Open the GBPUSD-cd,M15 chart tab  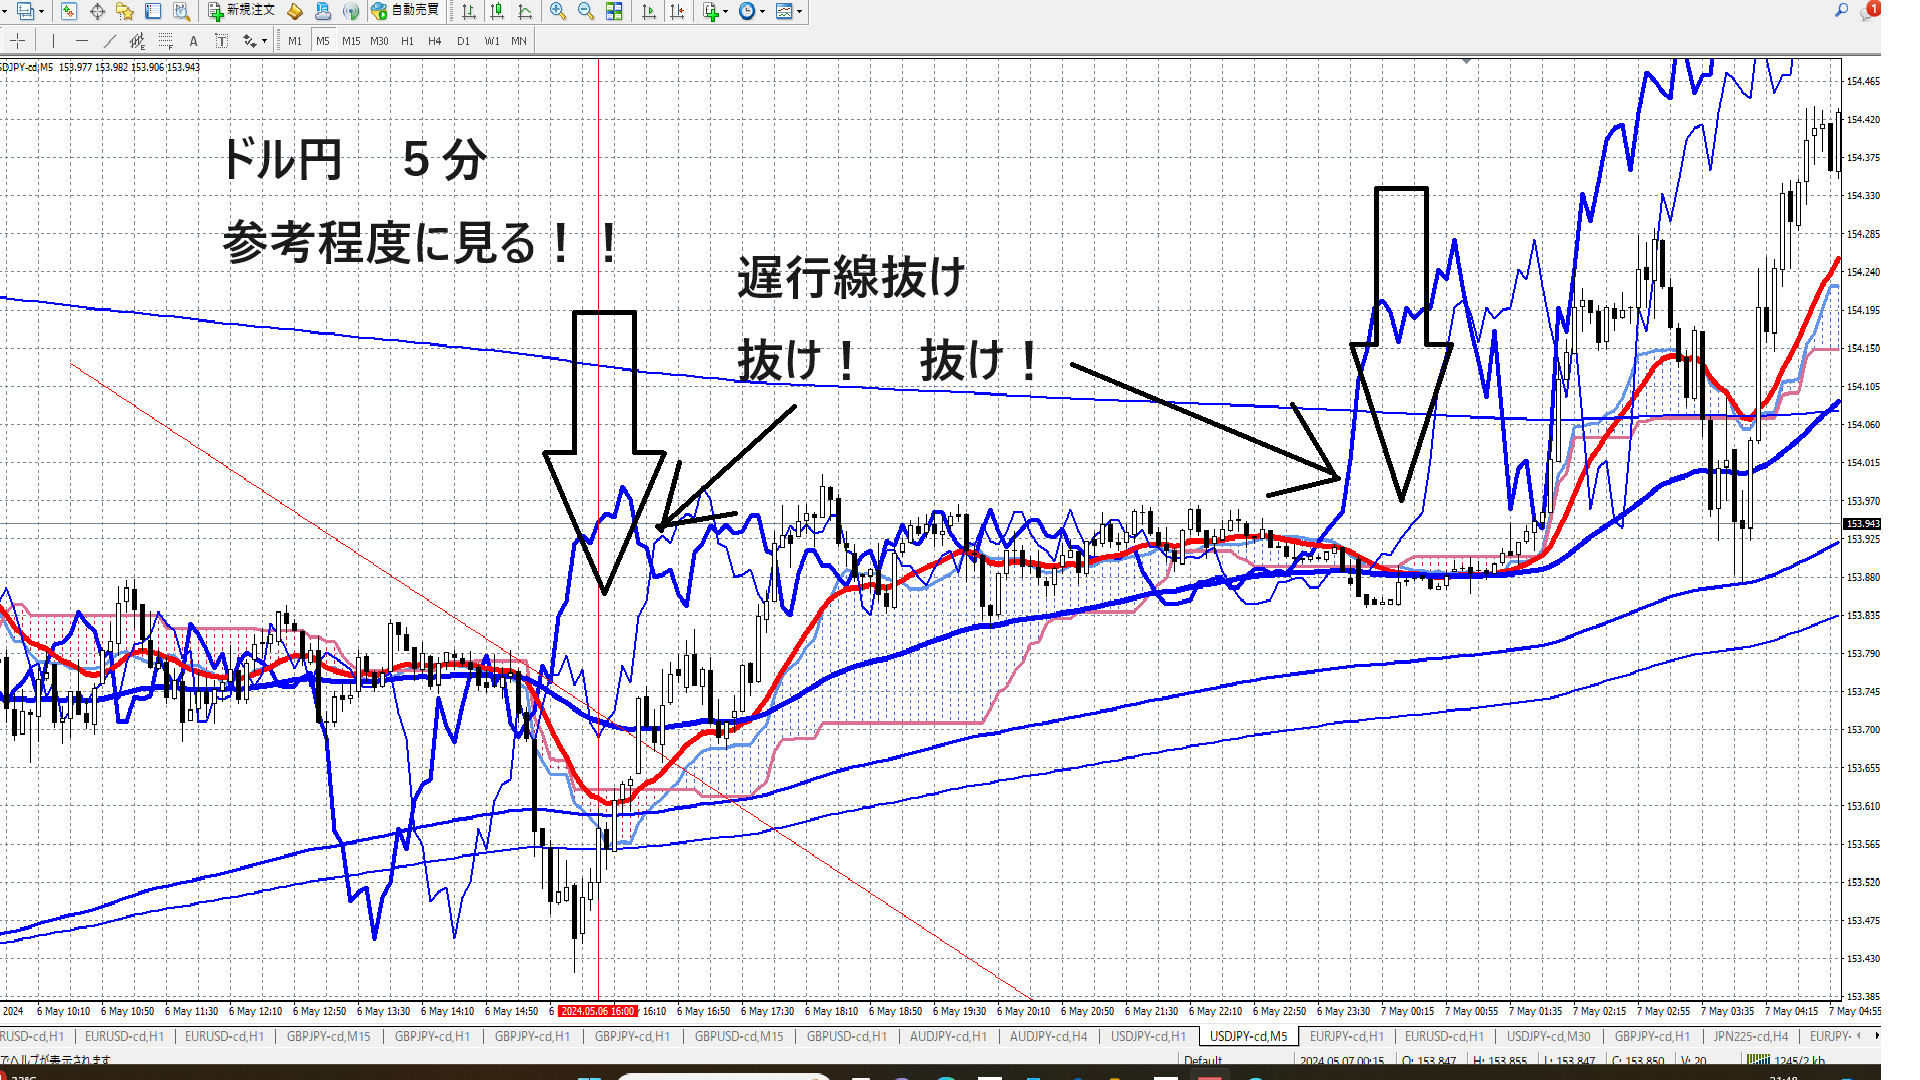click(739, 1036)
